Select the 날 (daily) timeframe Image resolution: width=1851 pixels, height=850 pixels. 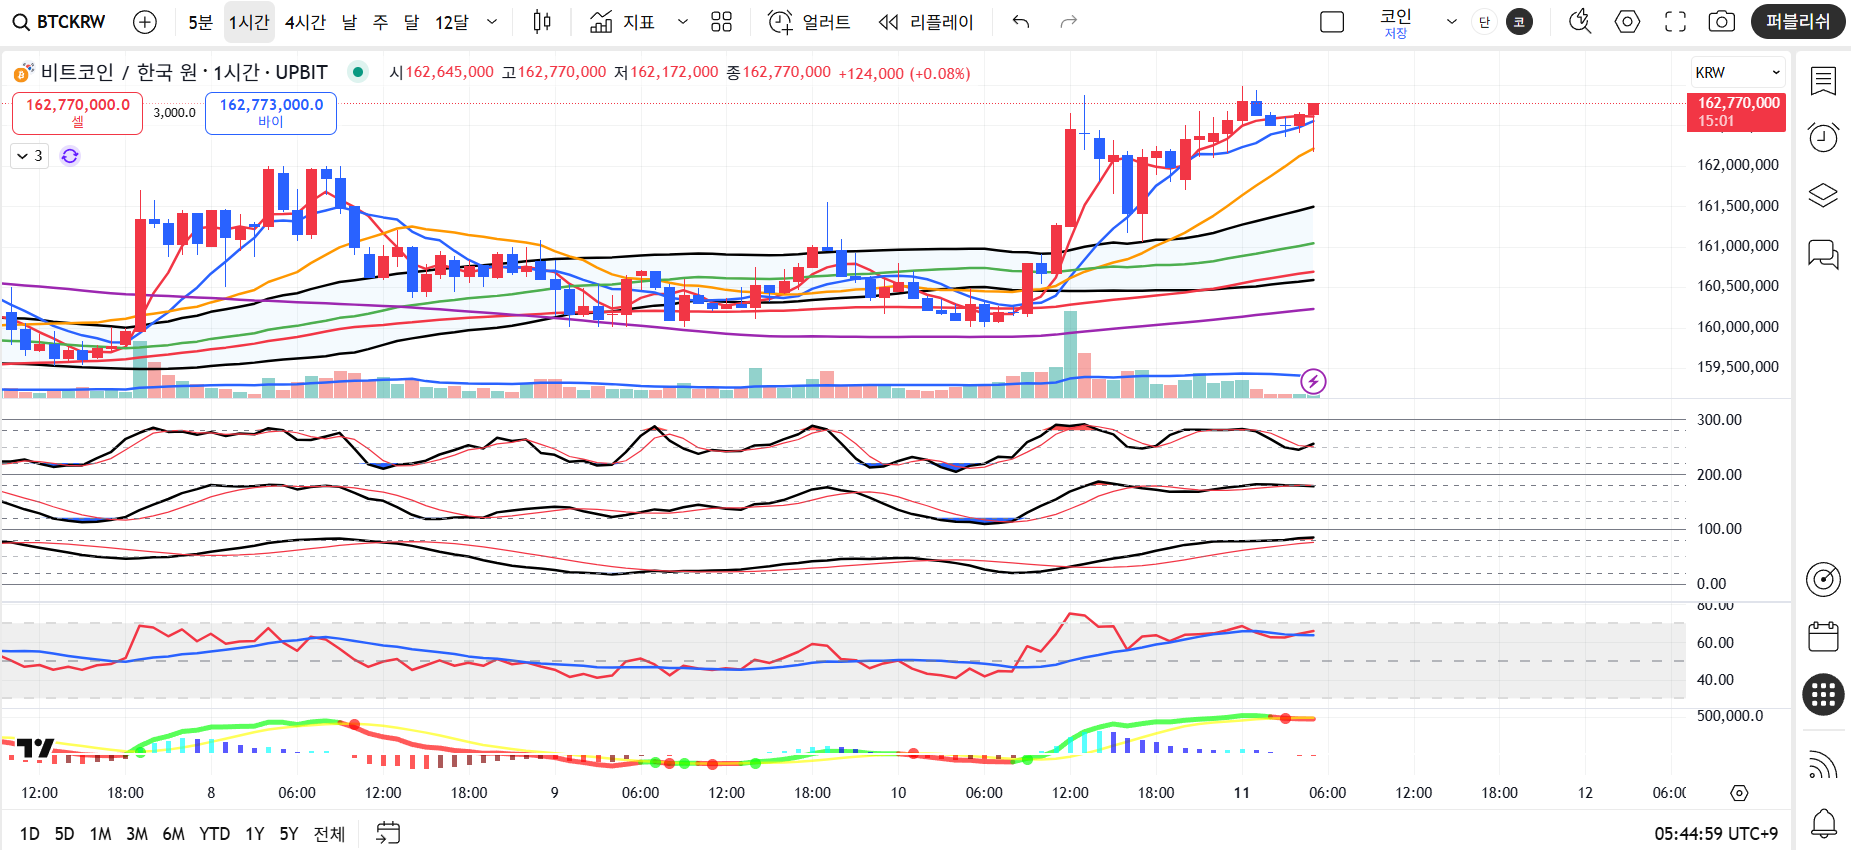pyautogui.click(x=349, y=22)
